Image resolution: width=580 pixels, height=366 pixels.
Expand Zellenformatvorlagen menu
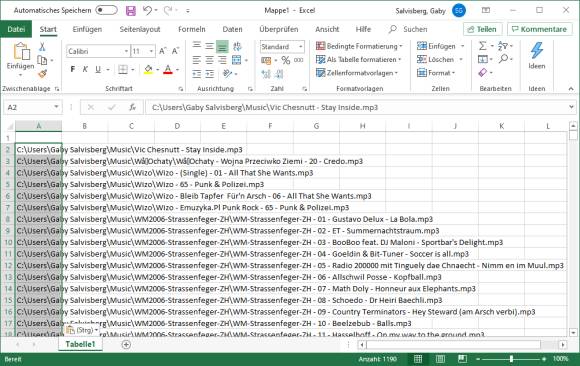point(357,73)
